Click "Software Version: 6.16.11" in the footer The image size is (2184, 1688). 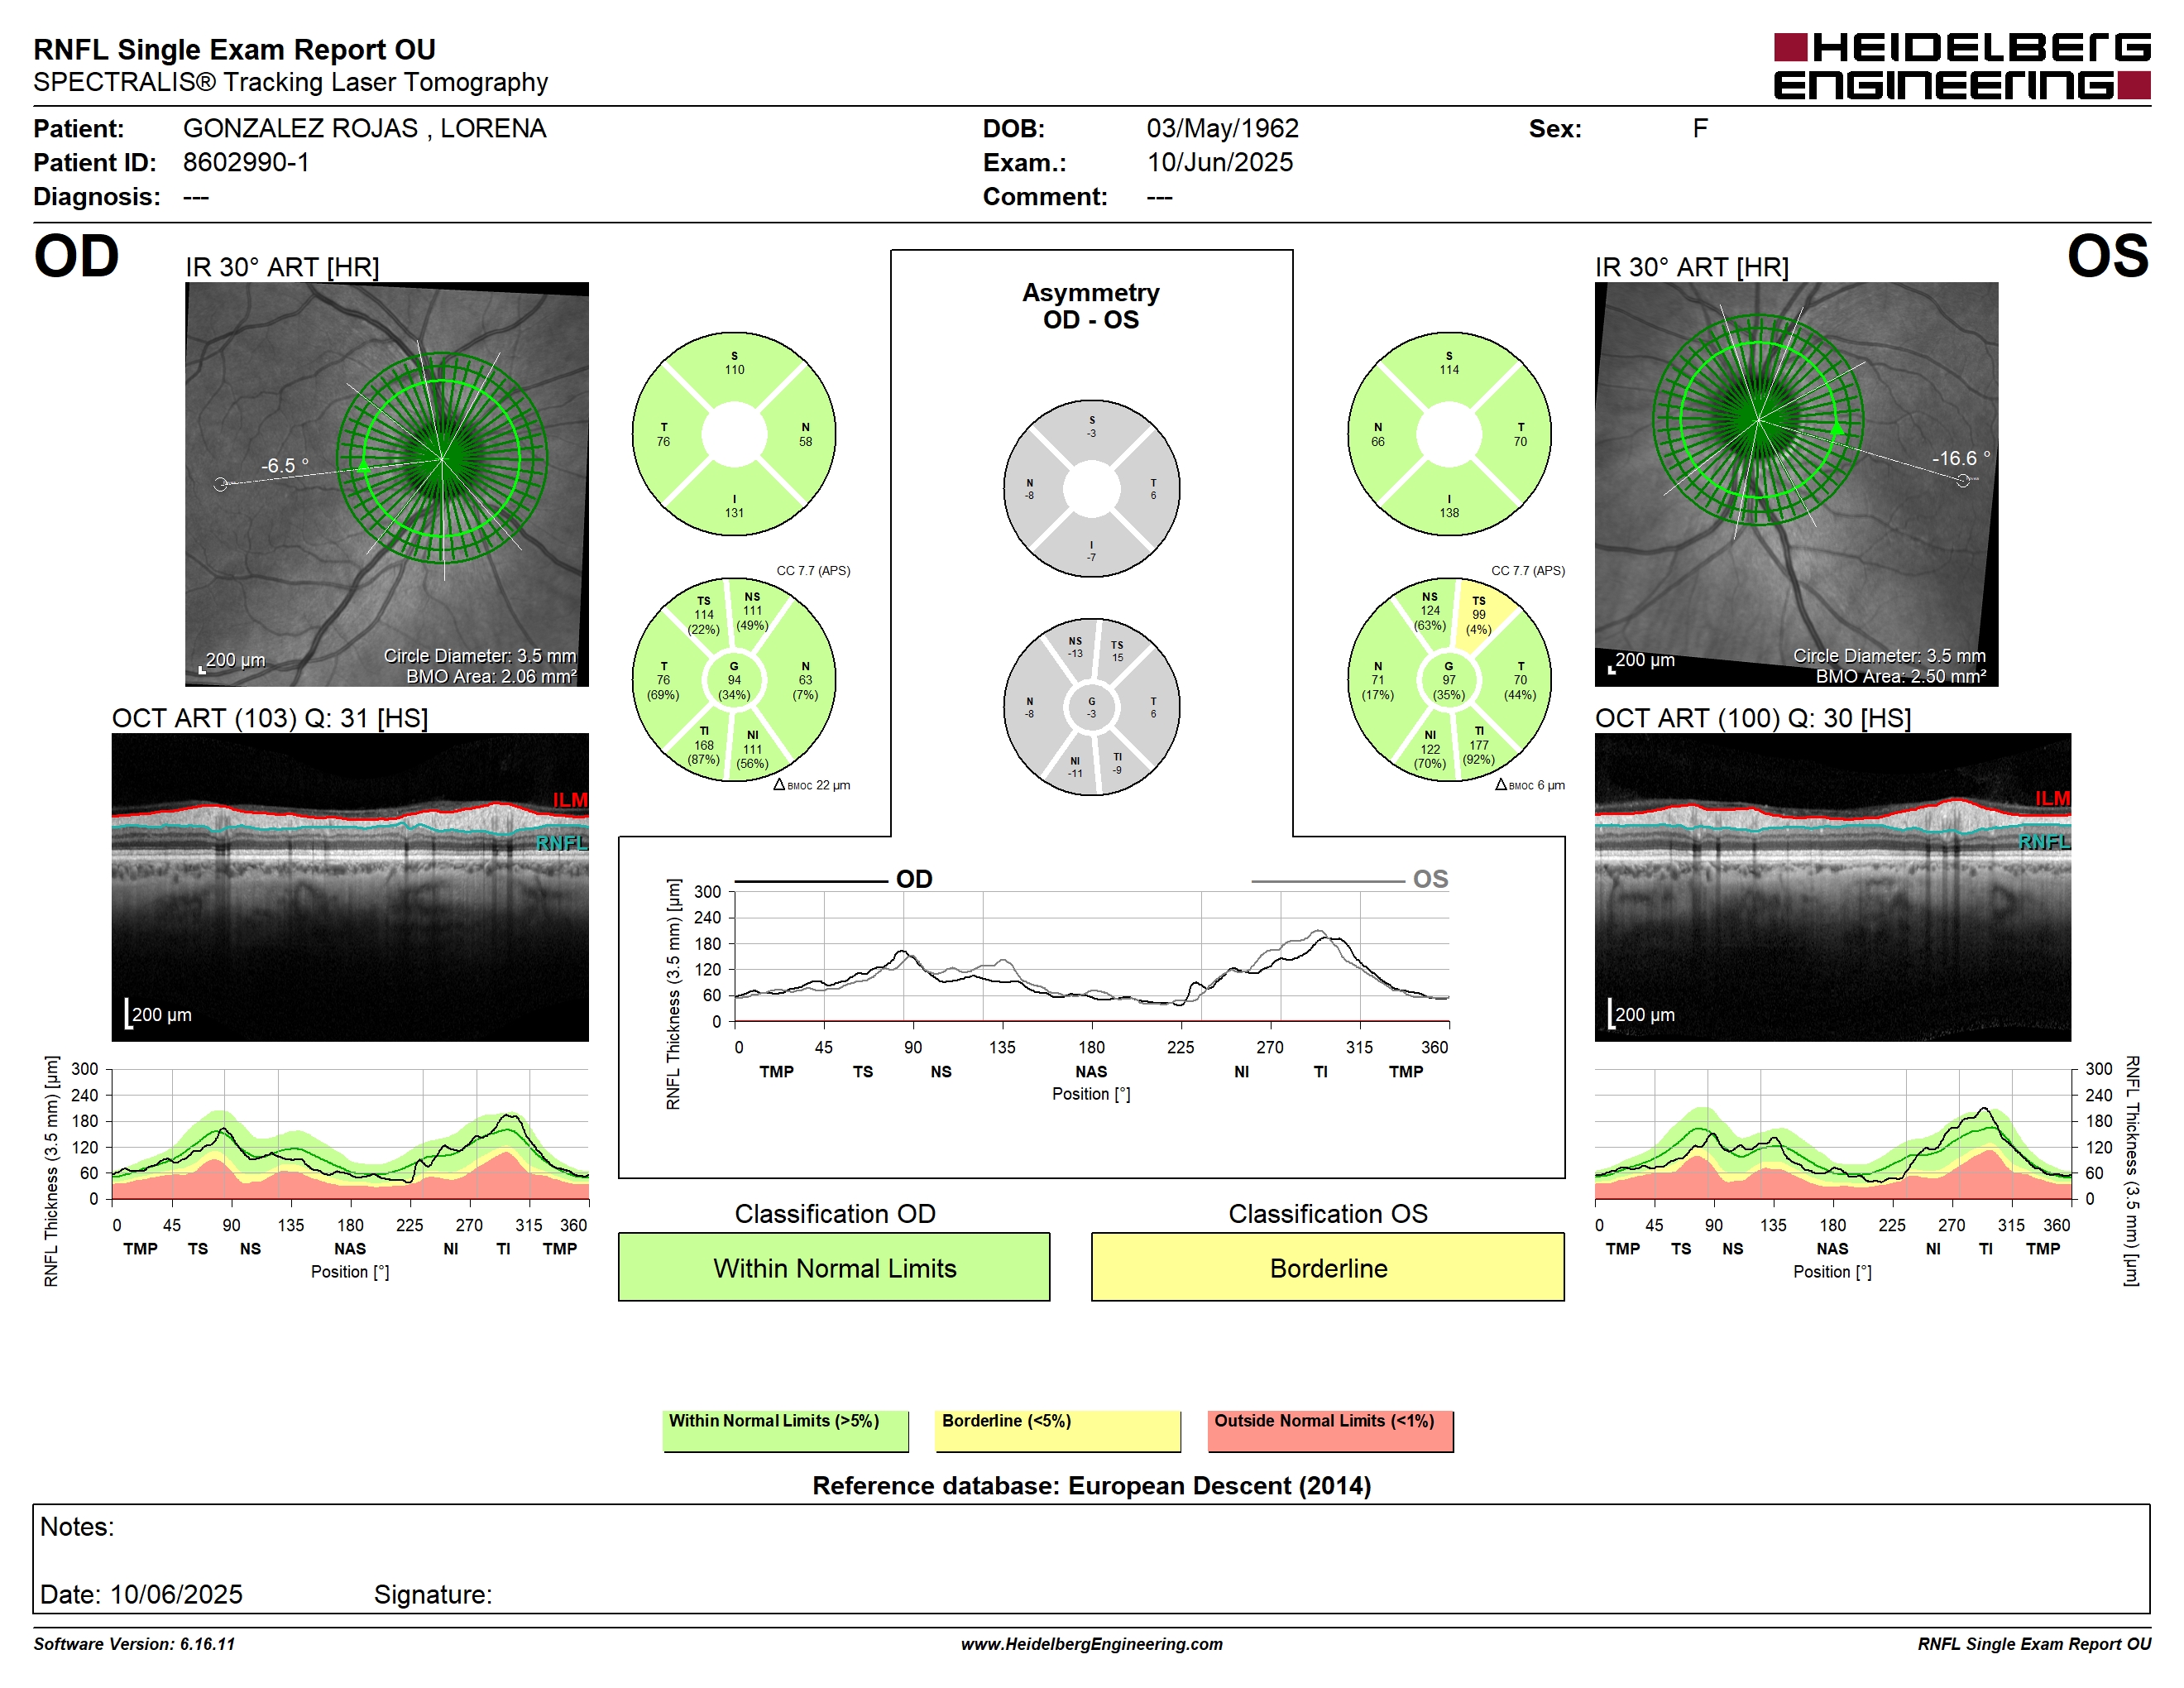click(x=134, y=1644)
